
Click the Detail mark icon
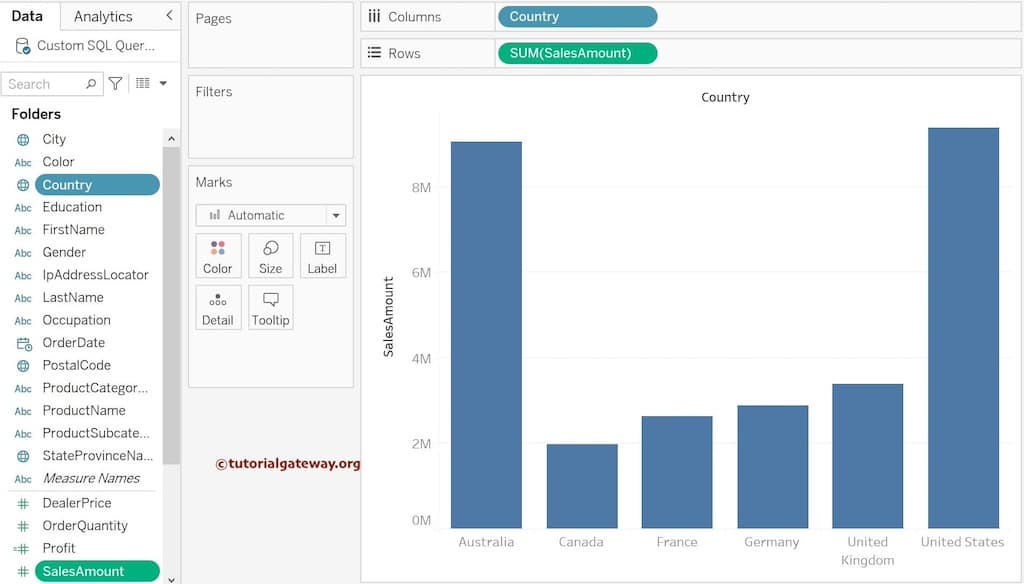[218, 307]
